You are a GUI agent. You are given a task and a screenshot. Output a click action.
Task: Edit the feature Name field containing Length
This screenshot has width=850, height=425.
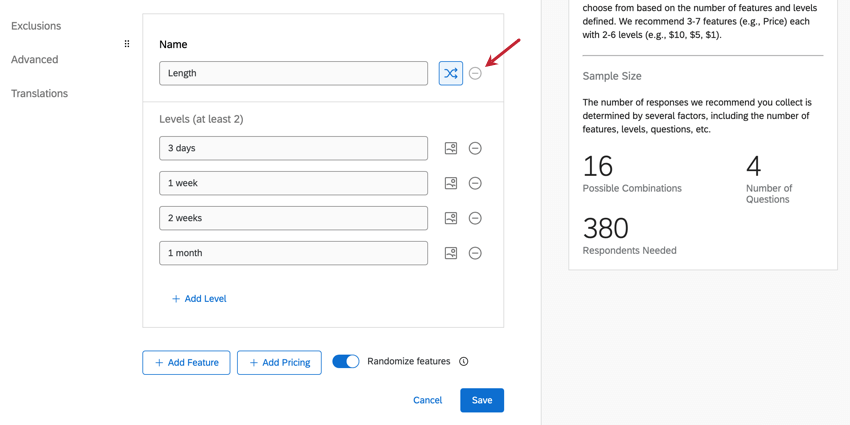[x=293, y=73]
